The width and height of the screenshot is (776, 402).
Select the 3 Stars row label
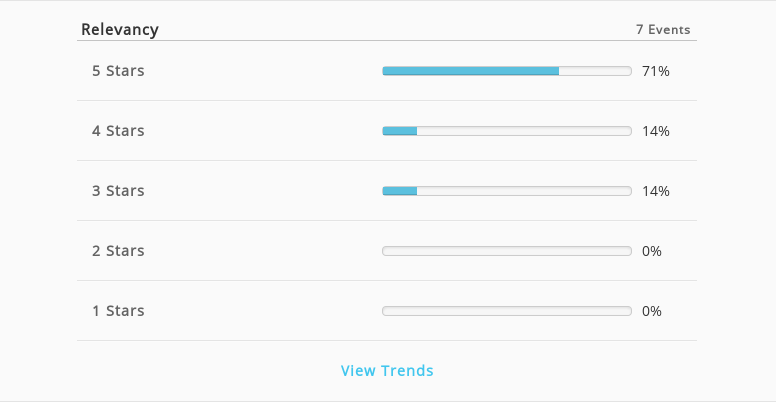[x=118, y=191]
